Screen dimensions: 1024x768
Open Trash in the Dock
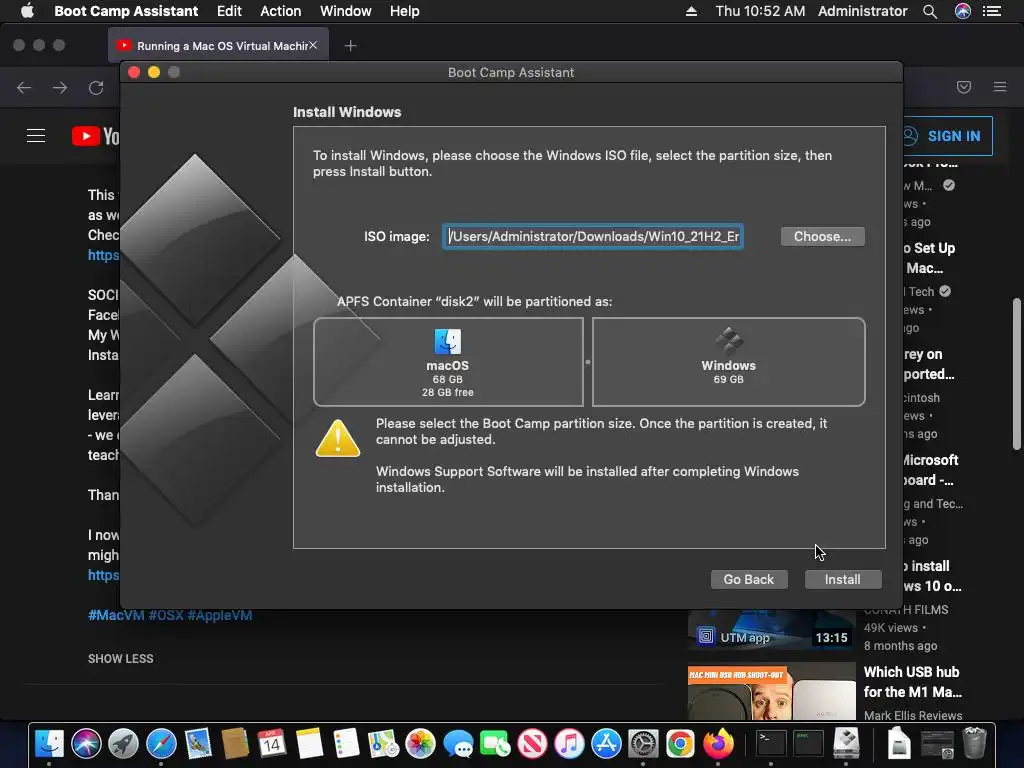coord(974,743)
